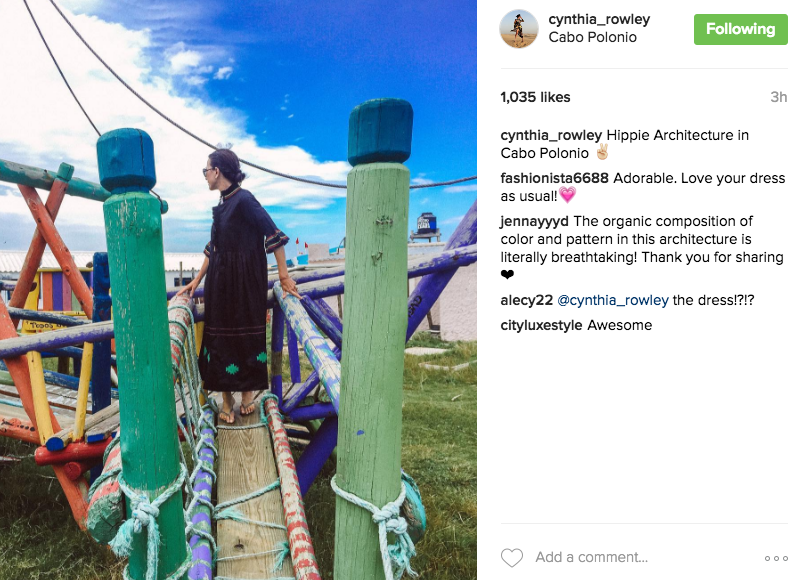This screenshot has width=811, height=580.
Task: Click cynthia_rowley name in the caption
Action: (x=551, y=135)
